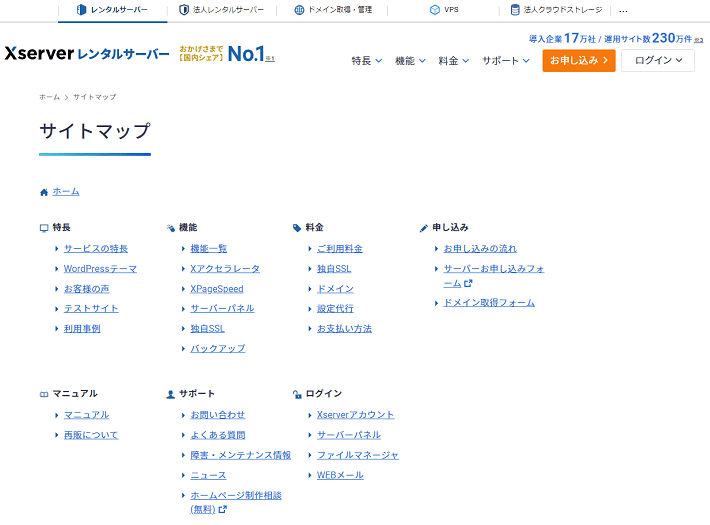Click the price tag icon beside 料金 heading
The height and width of the screenshot is (525, 710).
pos(297,228)
